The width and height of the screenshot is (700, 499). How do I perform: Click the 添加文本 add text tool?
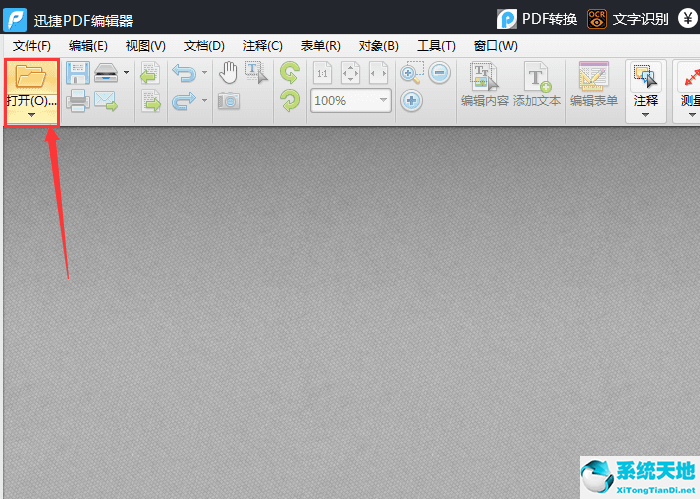[537, 85]
